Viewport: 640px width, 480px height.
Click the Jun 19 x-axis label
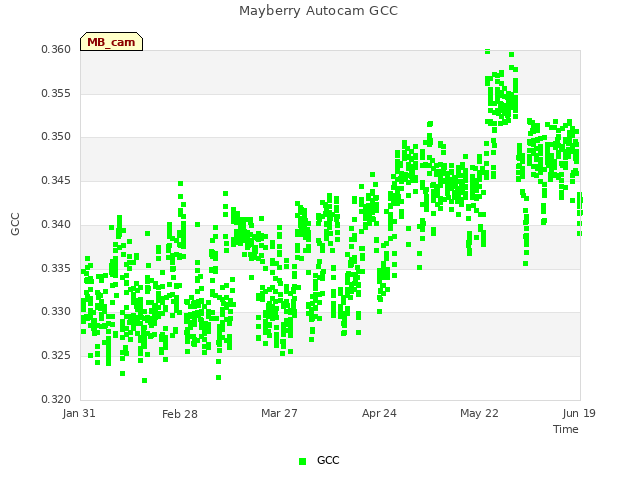click(579, 413)
